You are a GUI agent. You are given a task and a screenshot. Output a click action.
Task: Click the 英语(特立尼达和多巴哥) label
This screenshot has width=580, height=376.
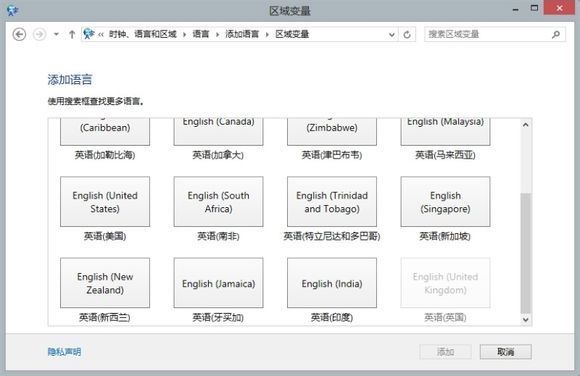pos(332,236)
